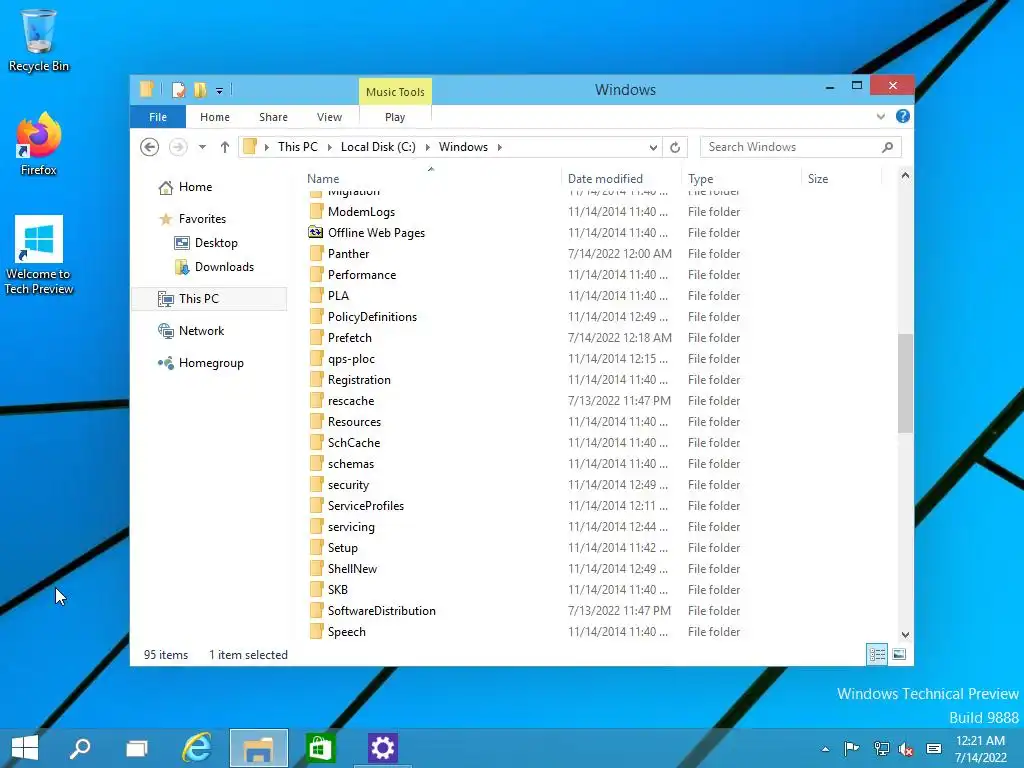
Task: Open the Start menu button
Action: [x=25, y=748]
